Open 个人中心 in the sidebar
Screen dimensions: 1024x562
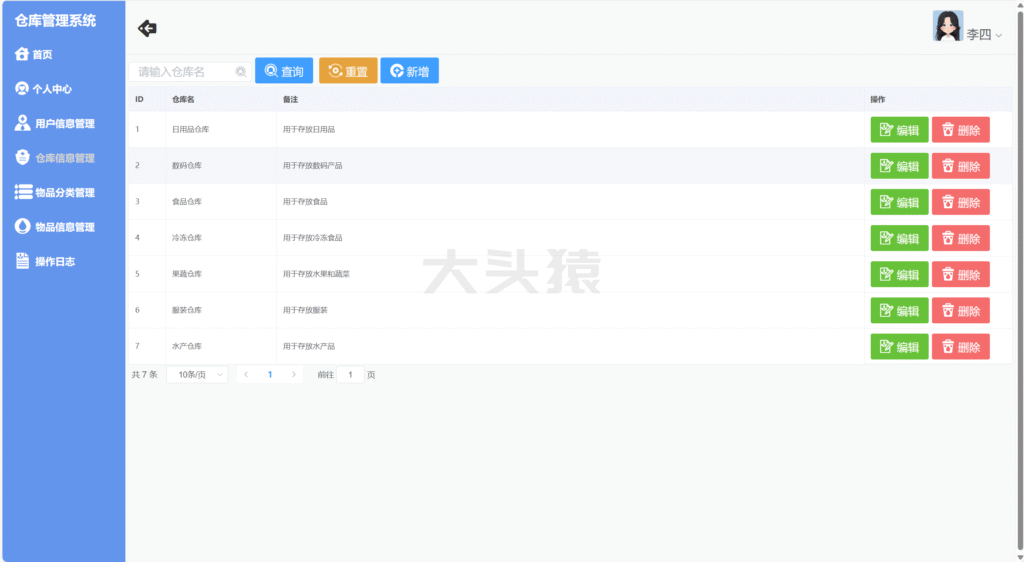[43, 89]
